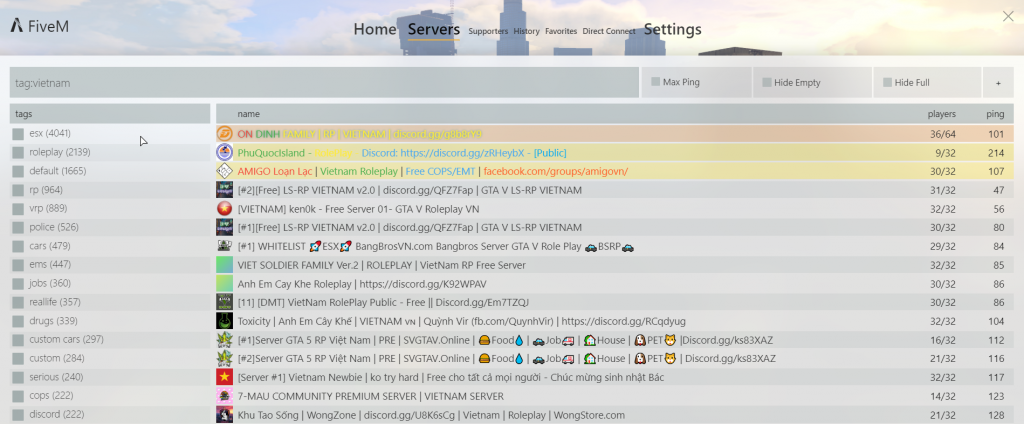Screen dimensions: 1024x424
Task: Check the esx tag filter
Action: tap(18, 134)
